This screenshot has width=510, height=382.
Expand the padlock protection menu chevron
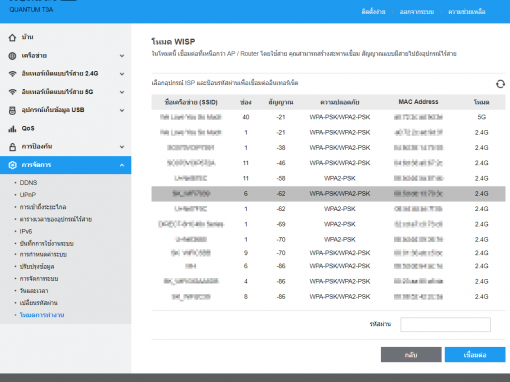click(x=122, y=147)
